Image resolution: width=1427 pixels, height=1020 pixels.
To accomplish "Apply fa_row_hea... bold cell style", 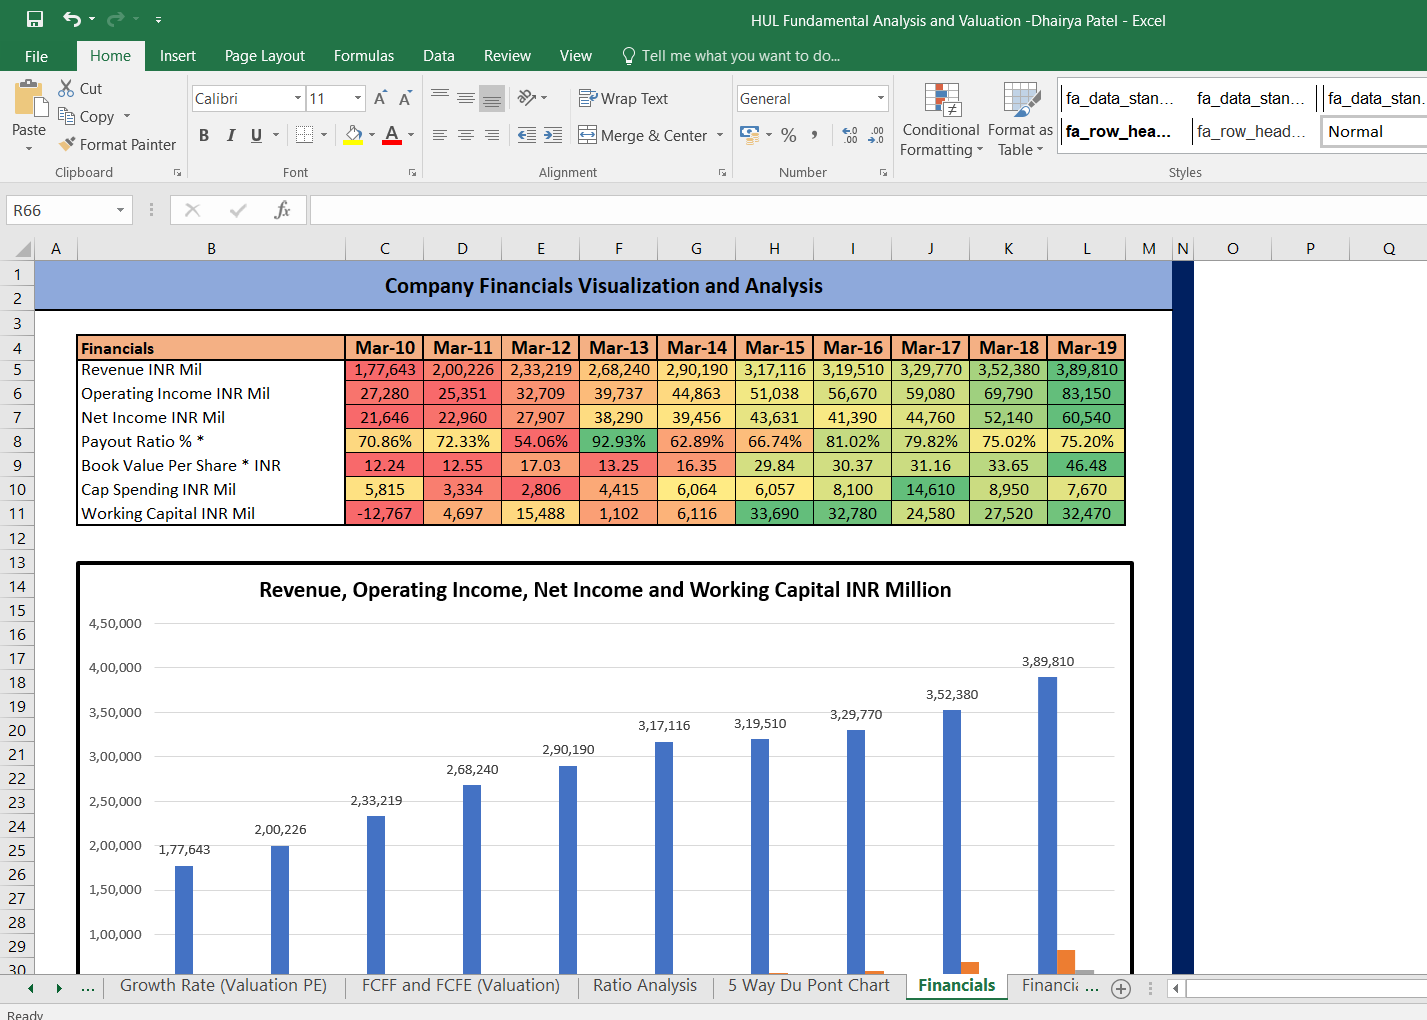I will [1120, 131].
